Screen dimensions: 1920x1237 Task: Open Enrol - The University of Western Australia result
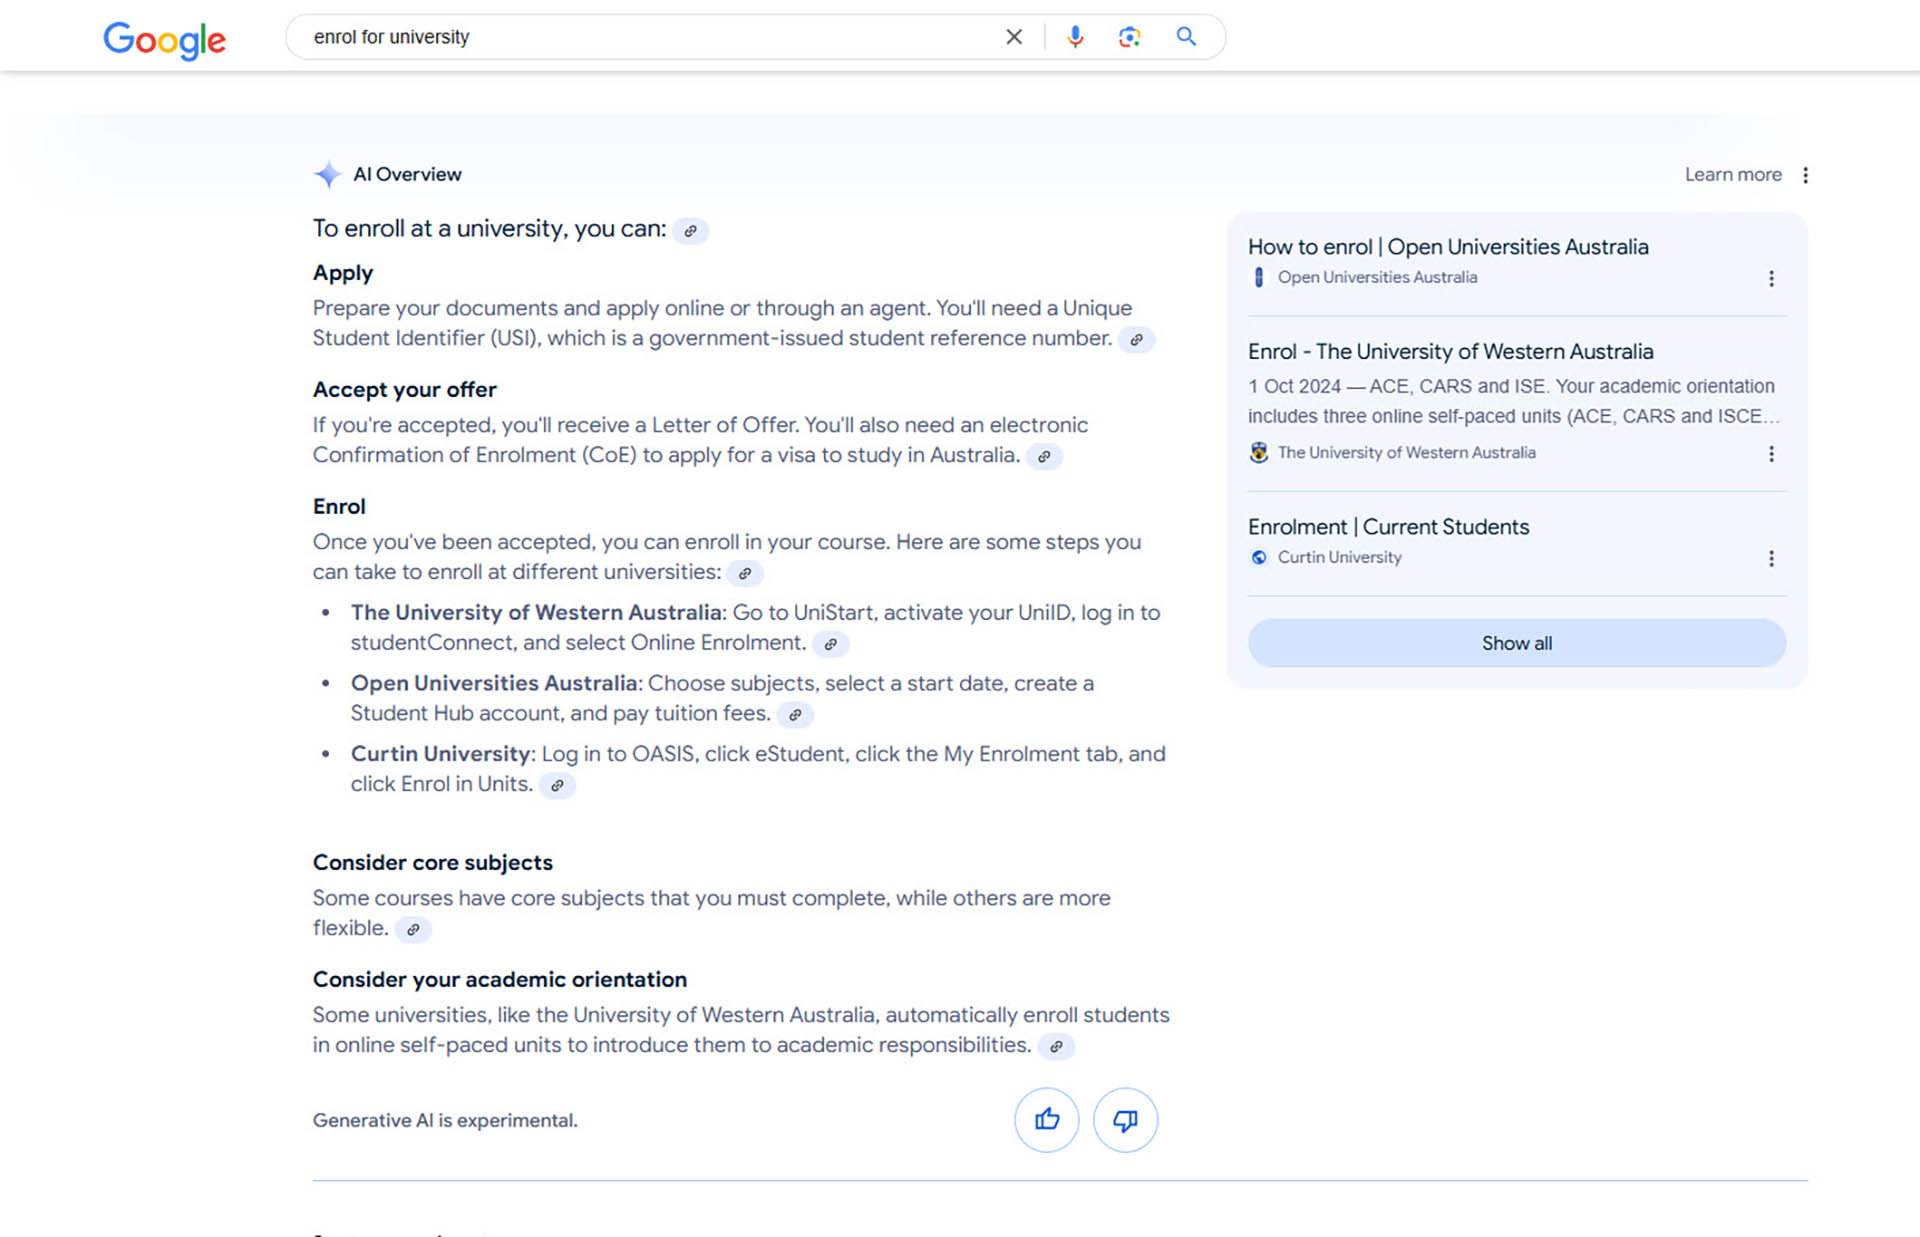pyautogui.click(x=1450, y=352)
